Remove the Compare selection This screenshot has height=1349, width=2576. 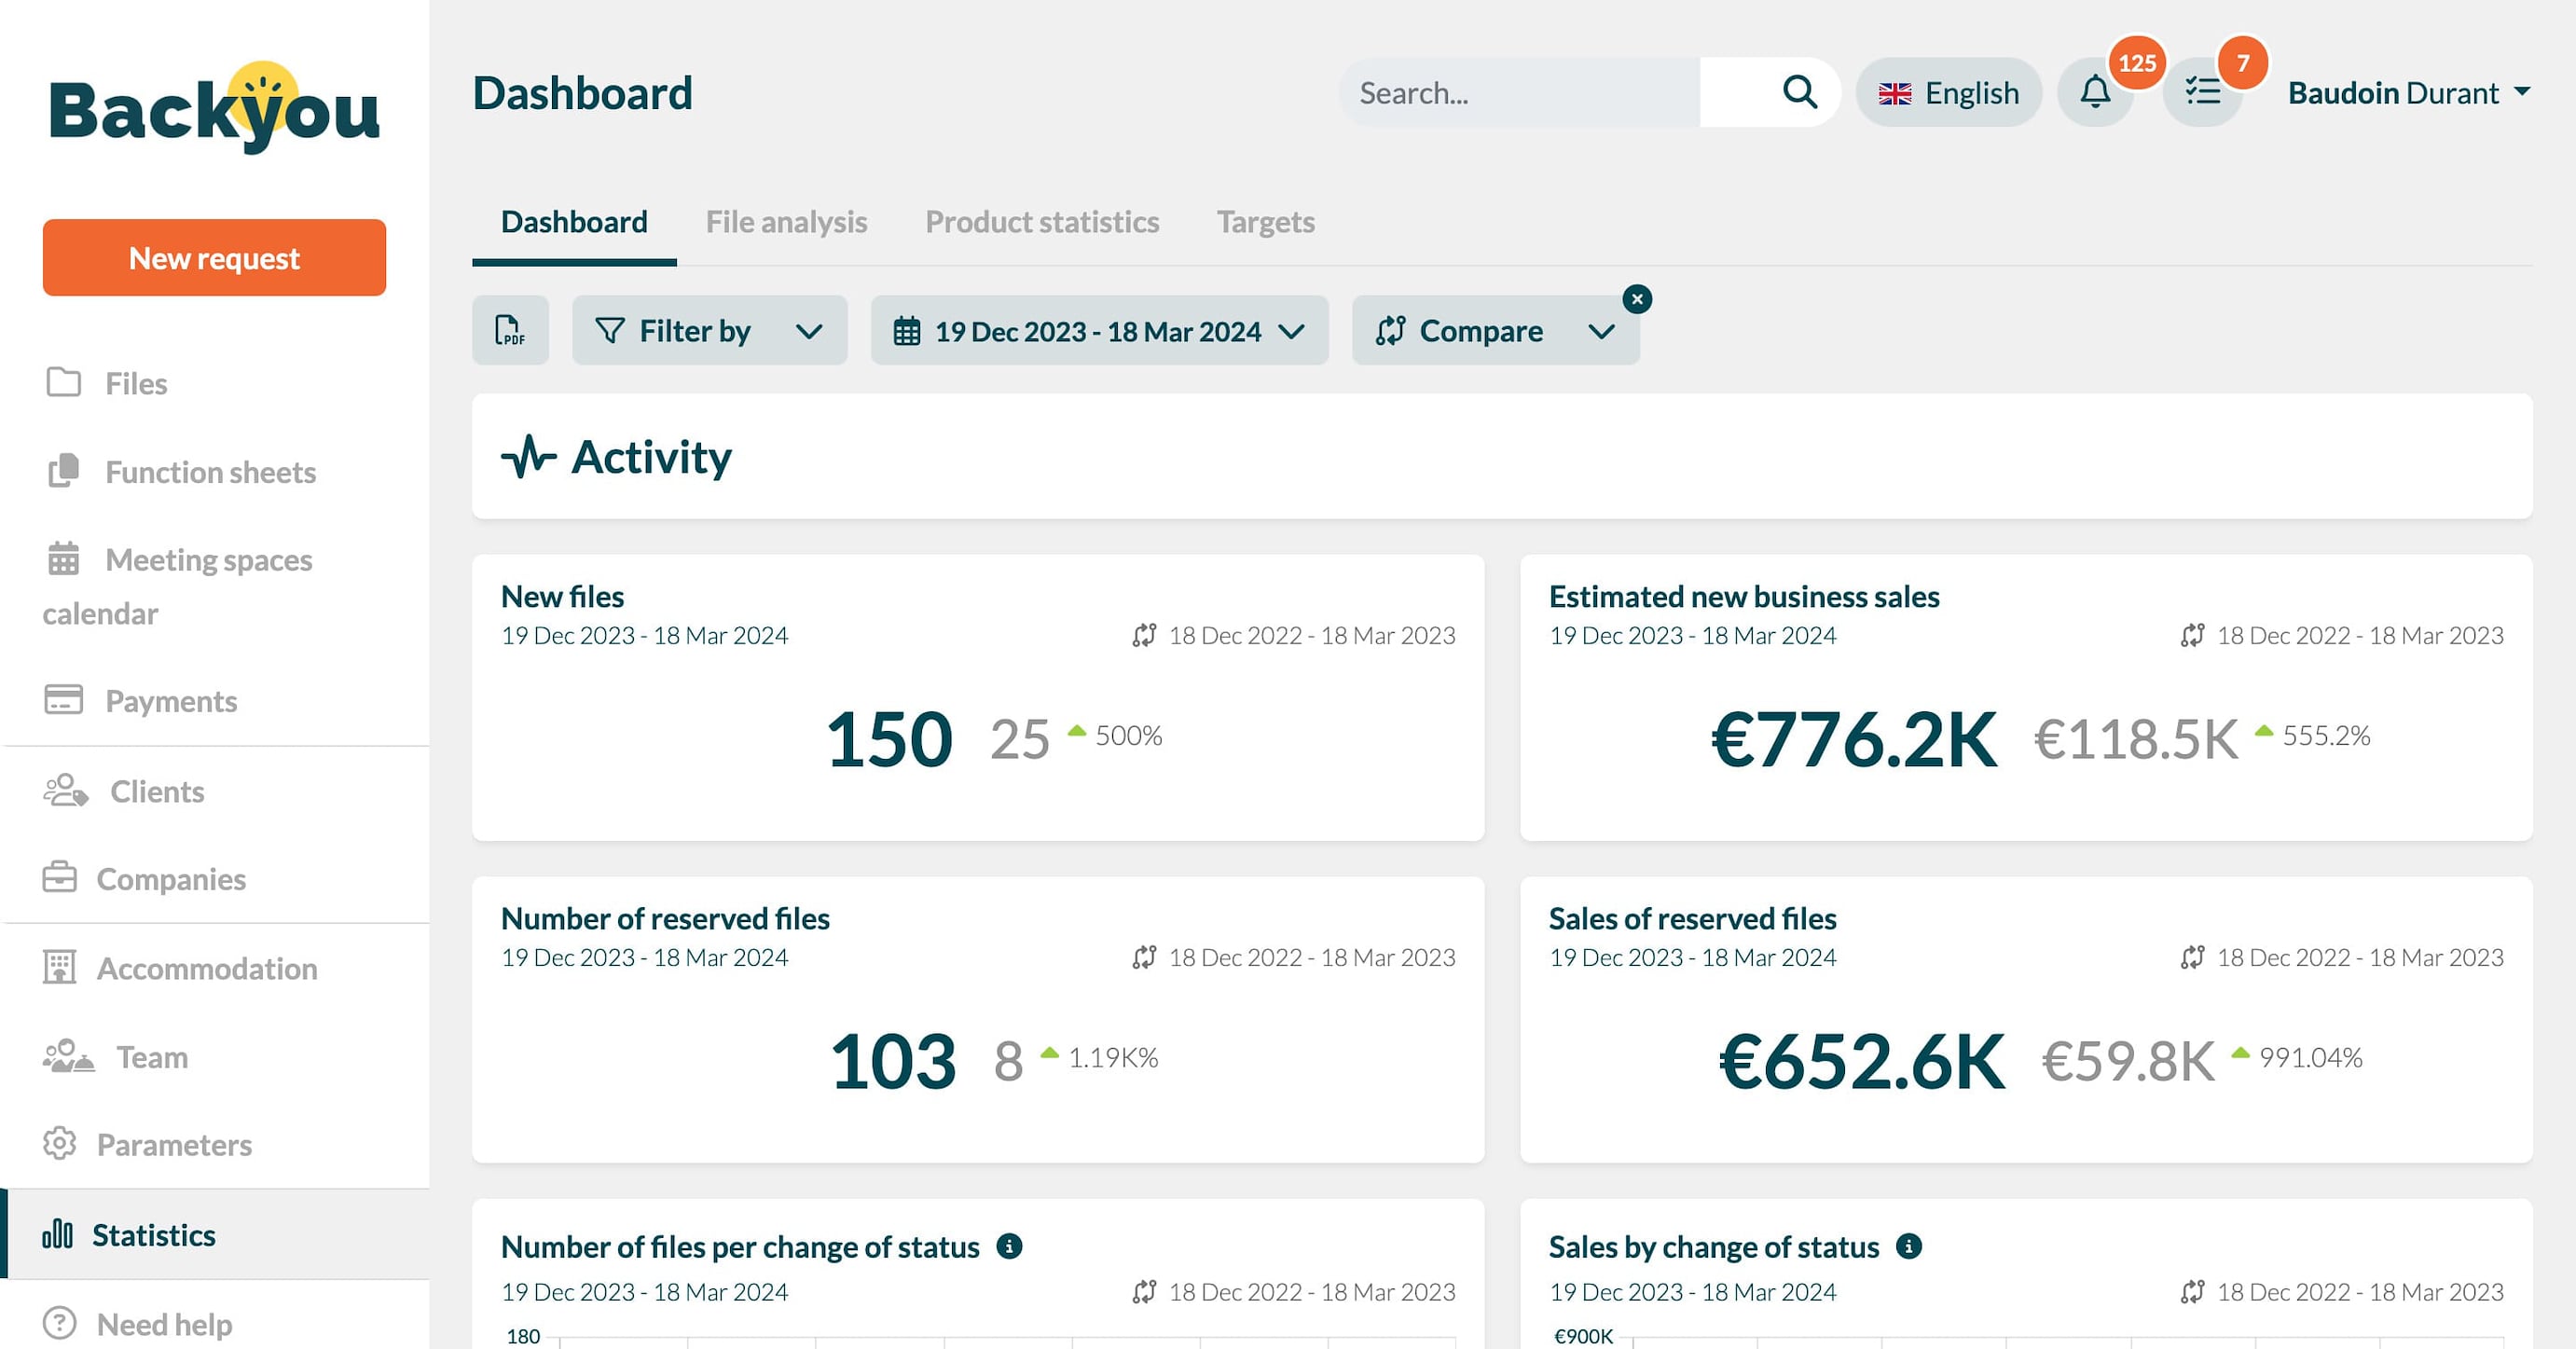[1637, 299]
